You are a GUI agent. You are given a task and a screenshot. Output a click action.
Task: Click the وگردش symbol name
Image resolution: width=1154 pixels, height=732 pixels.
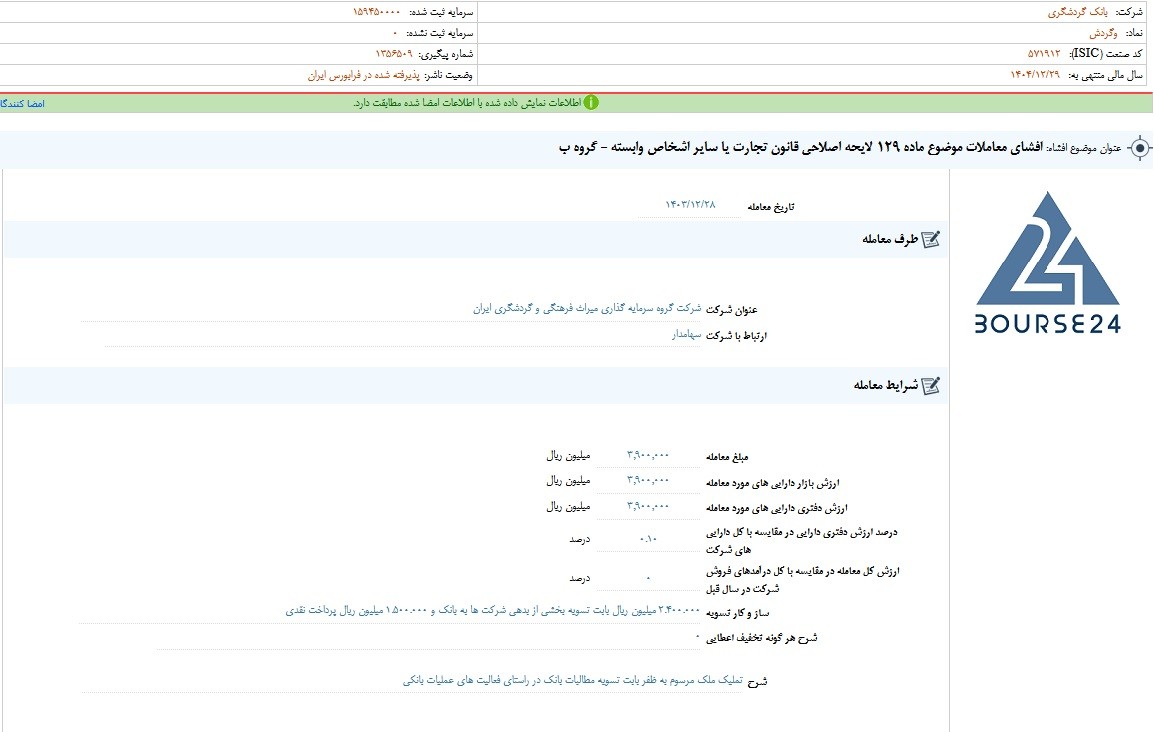pyautogui.click(x=1103, y=33)
